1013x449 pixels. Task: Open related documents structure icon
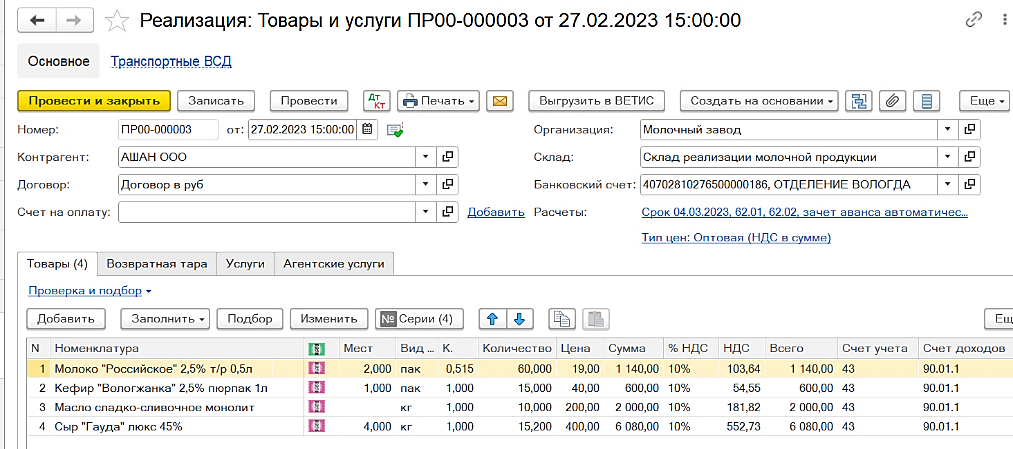point(859,101)
